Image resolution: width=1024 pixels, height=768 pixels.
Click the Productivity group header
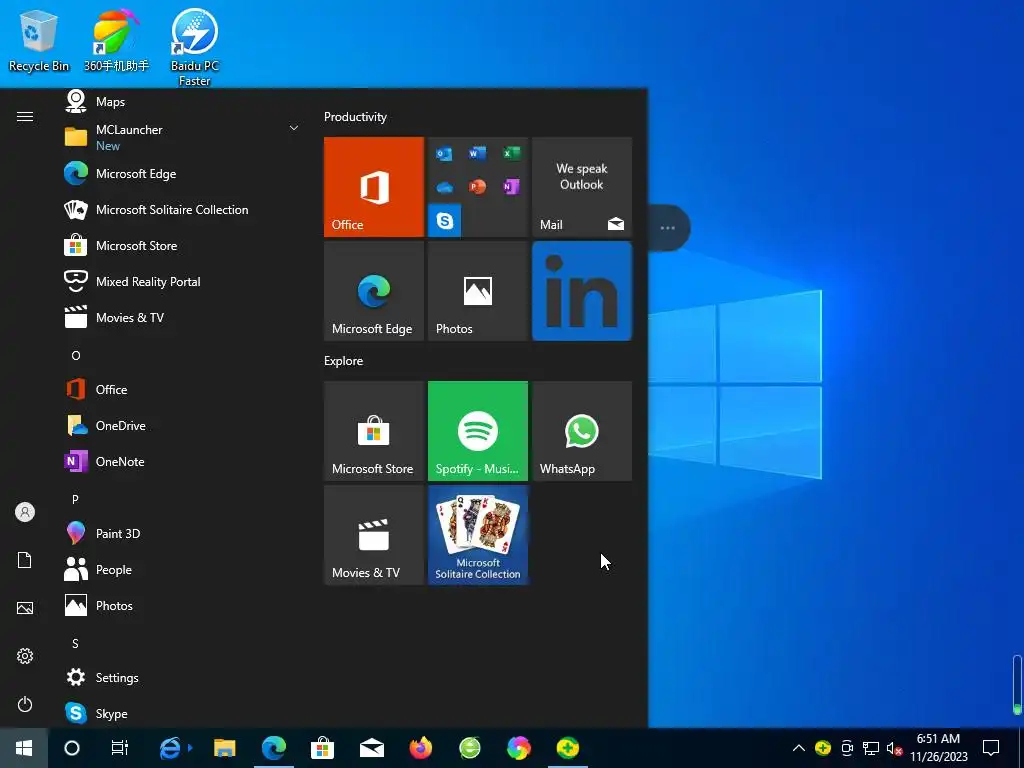click(x=355, y=117)
